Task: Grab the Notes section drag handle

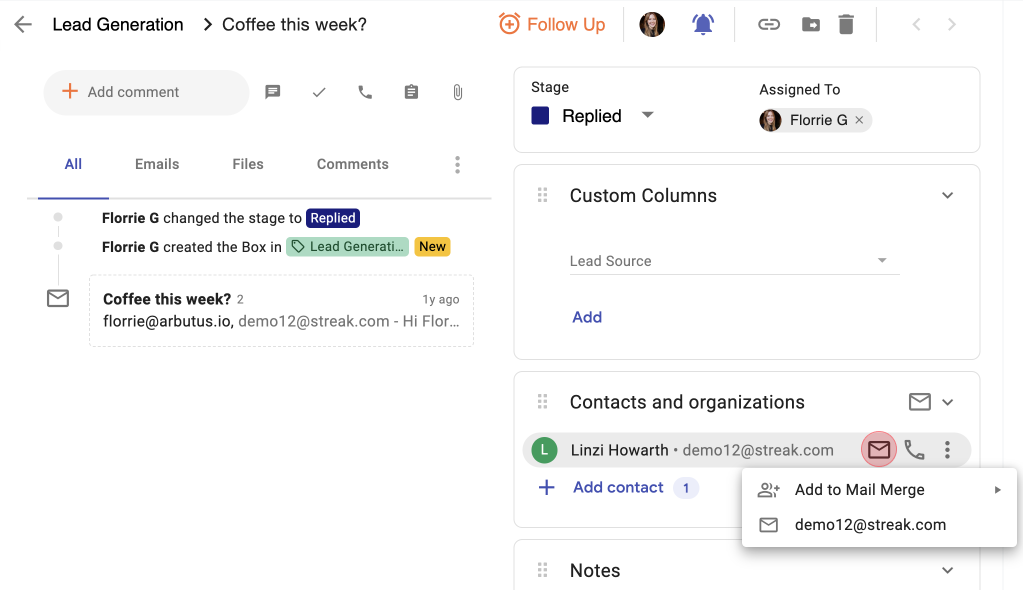Action: click(542, 570)
